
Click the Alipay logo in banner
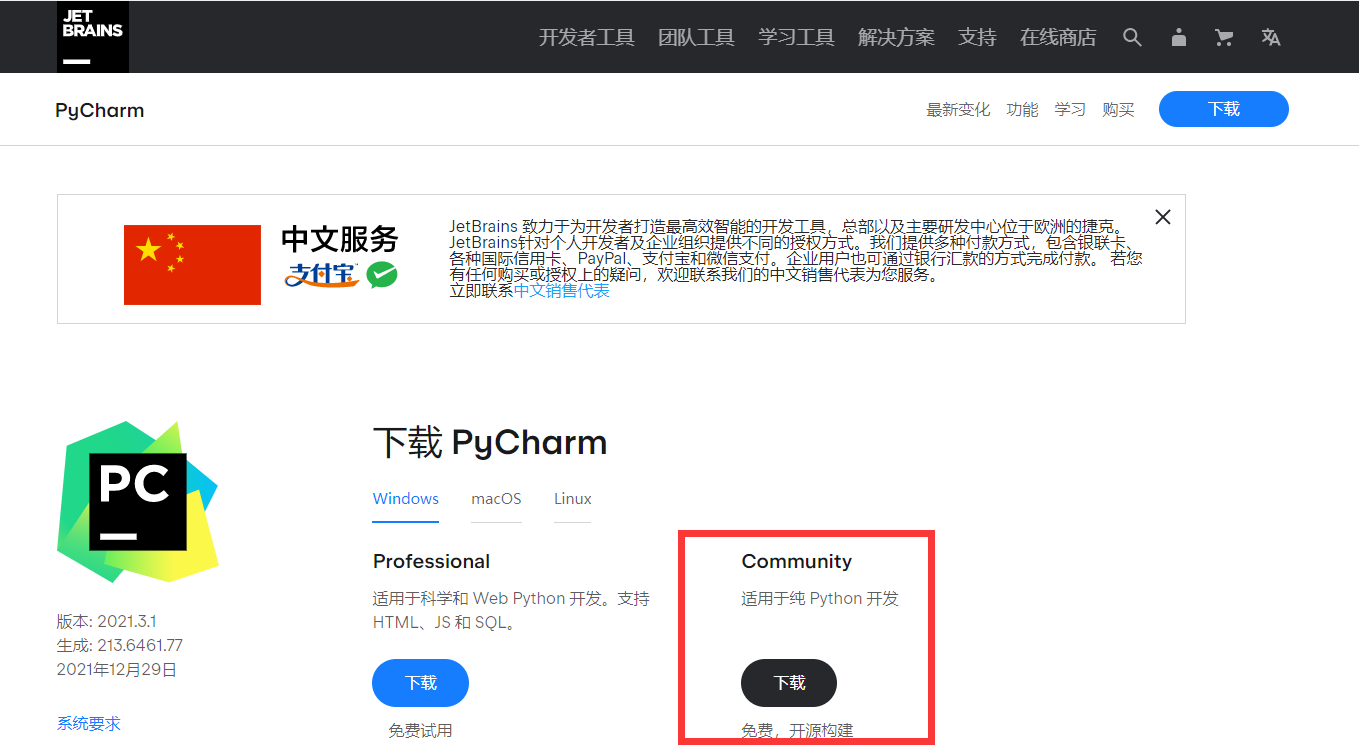click(x=322, y=274)
